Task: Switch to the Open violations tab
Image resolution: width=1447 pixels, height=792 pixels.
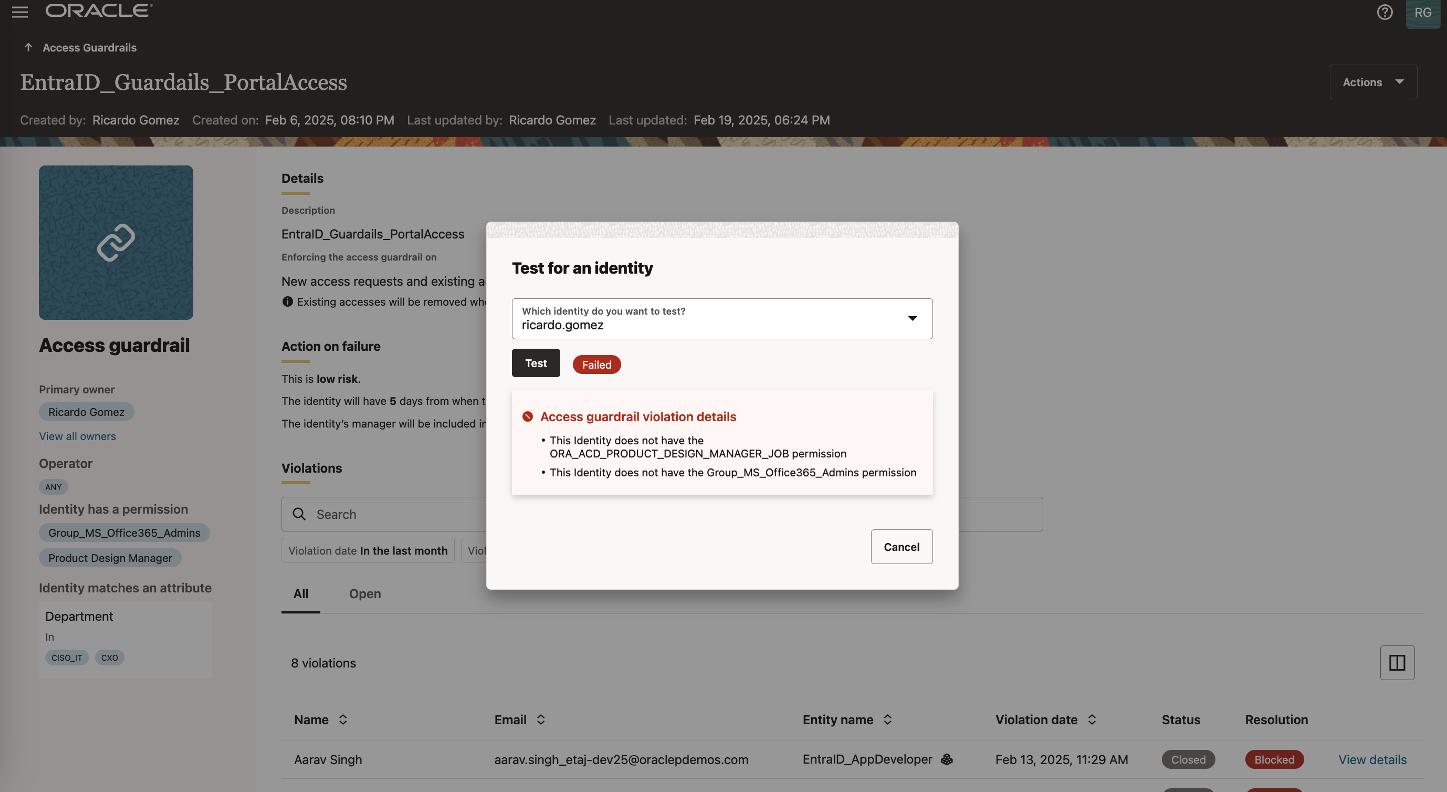Action: 365,594
